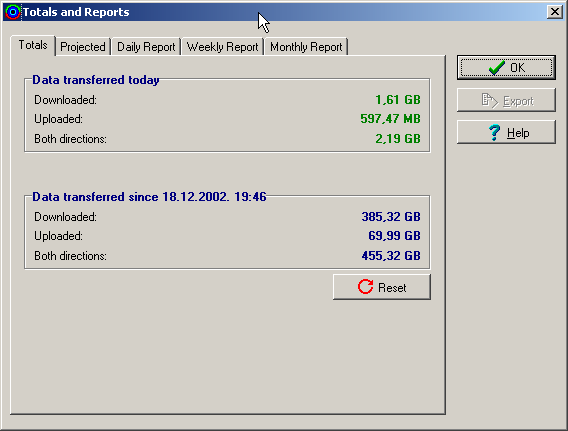Open the Weekly Report tab
Image resolution: width=568 pixels, height=431 pixels.
tap(222, 47)
